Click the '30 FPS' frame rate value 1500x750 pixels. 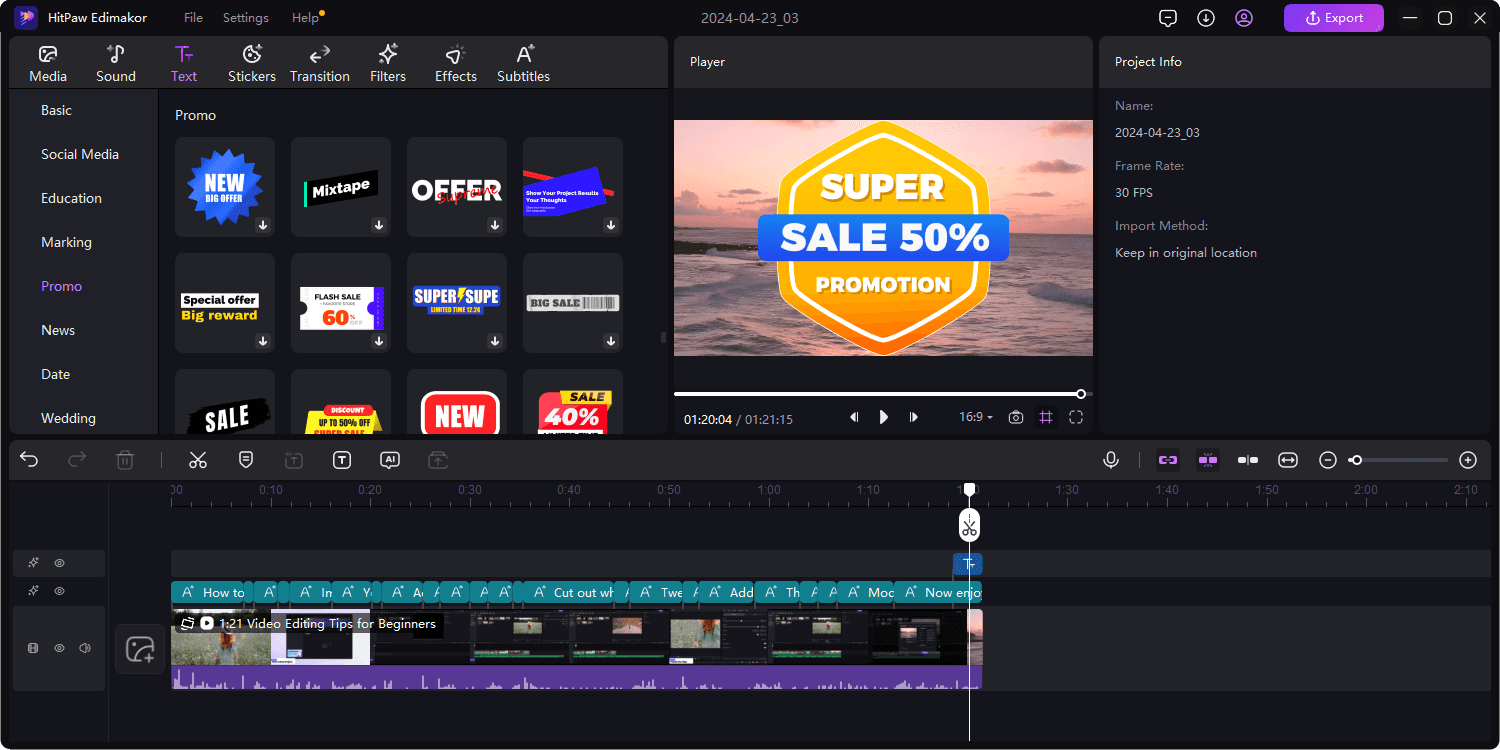[1134, 192]
